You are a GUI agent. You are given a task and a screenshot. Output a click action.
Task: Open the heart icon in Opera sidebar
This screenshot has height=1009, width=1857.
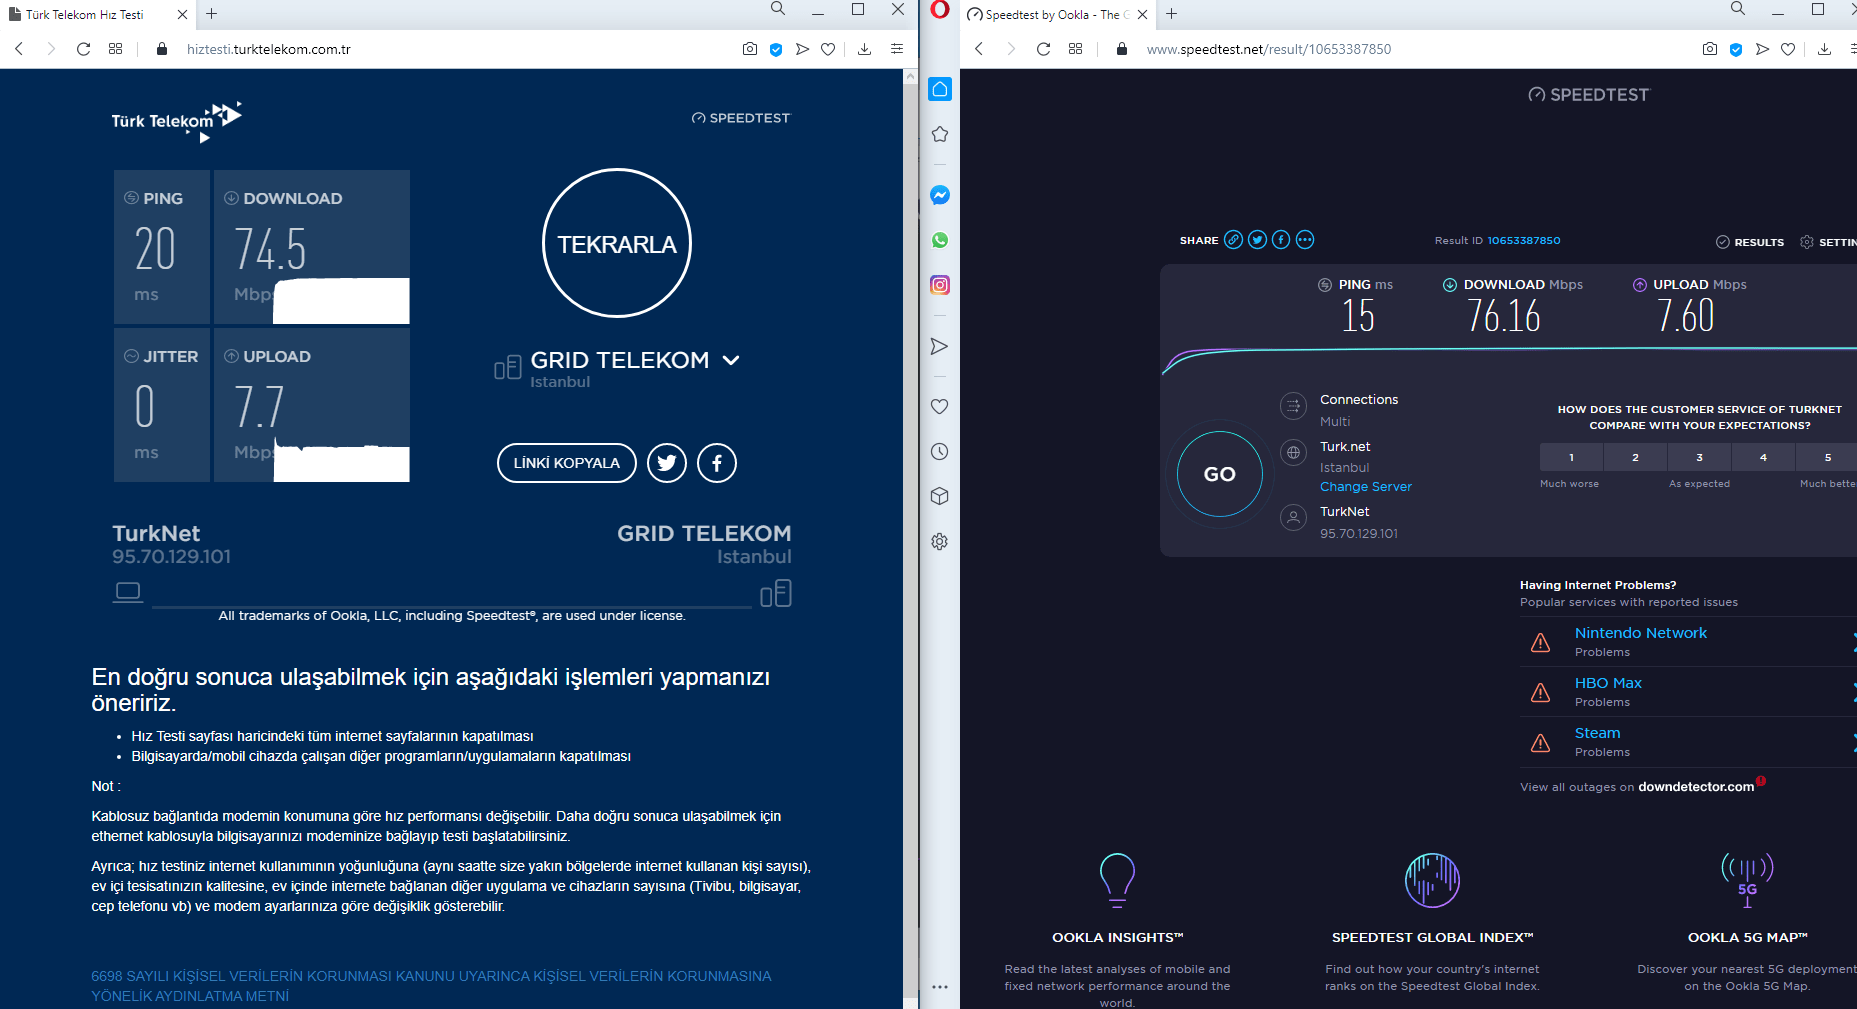[x=940, y=406]
